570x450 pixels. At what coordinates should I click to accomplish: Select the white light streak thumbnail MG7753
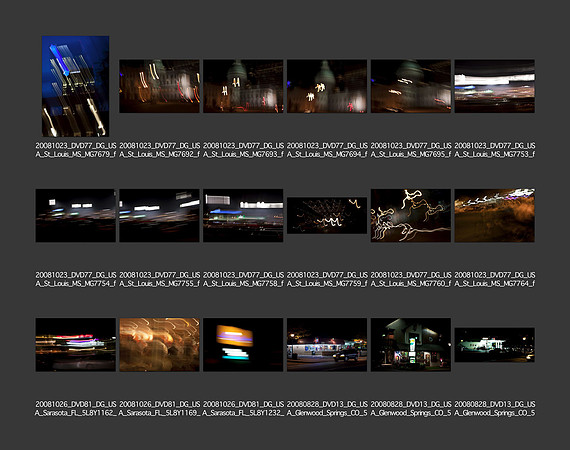[x=494, y=86]
